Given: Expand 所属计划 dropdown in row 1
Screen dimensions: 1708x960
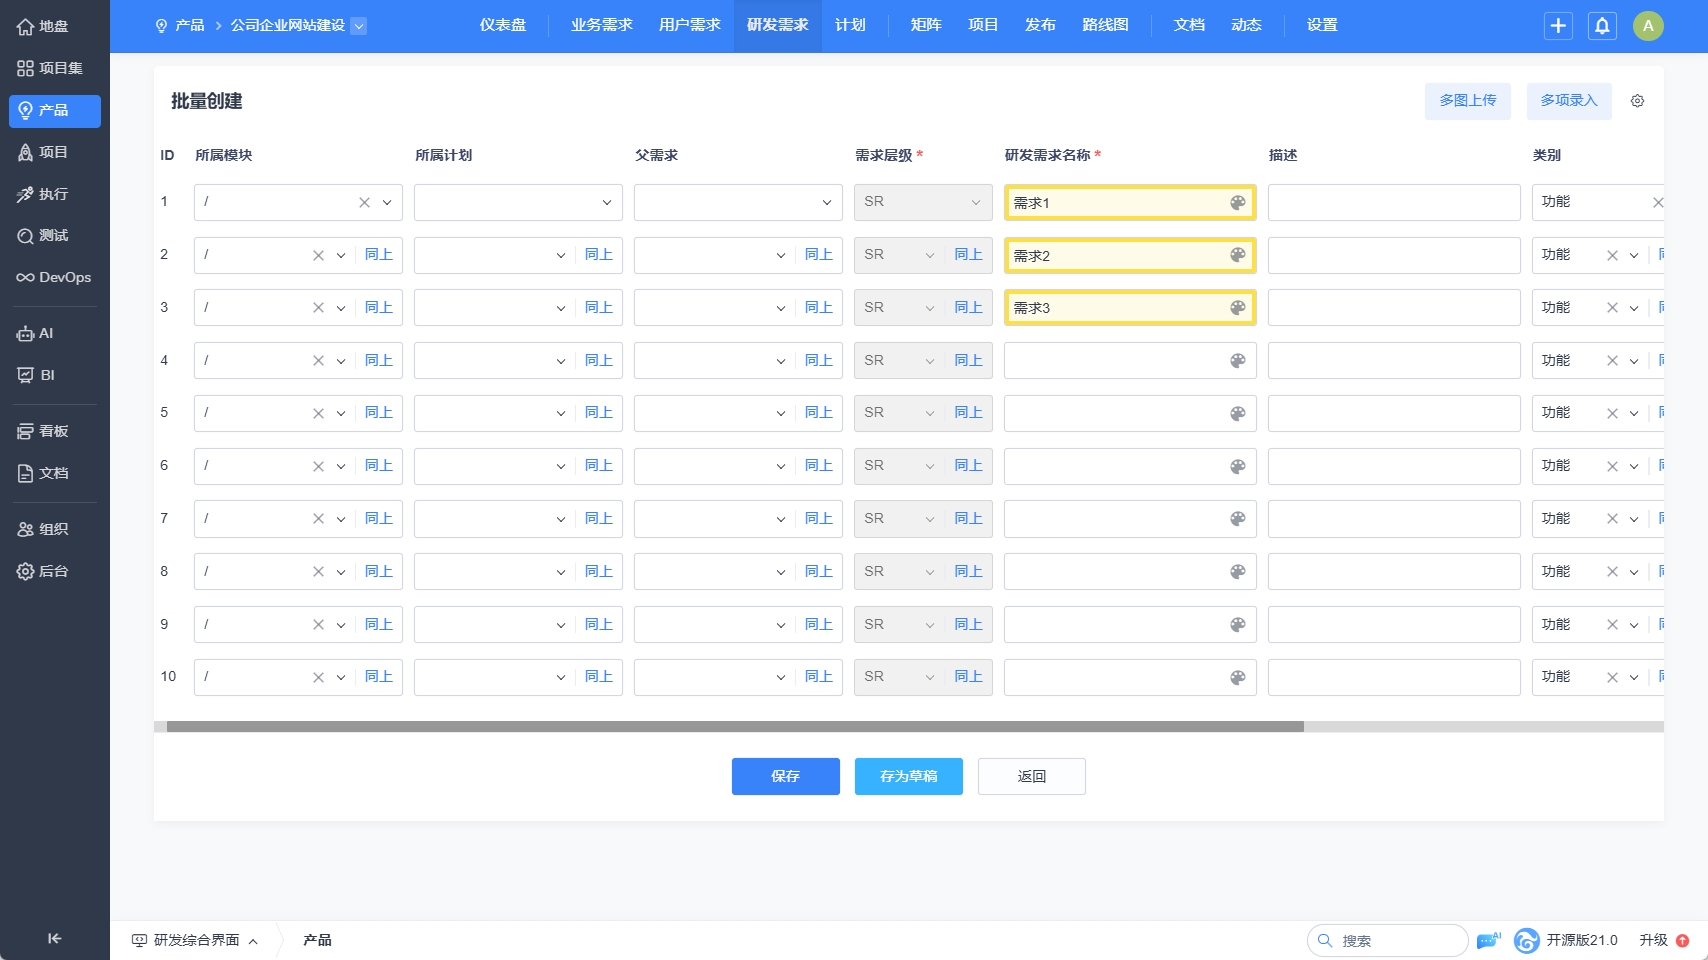Looking at the screenshot, I should coord(606,203).
